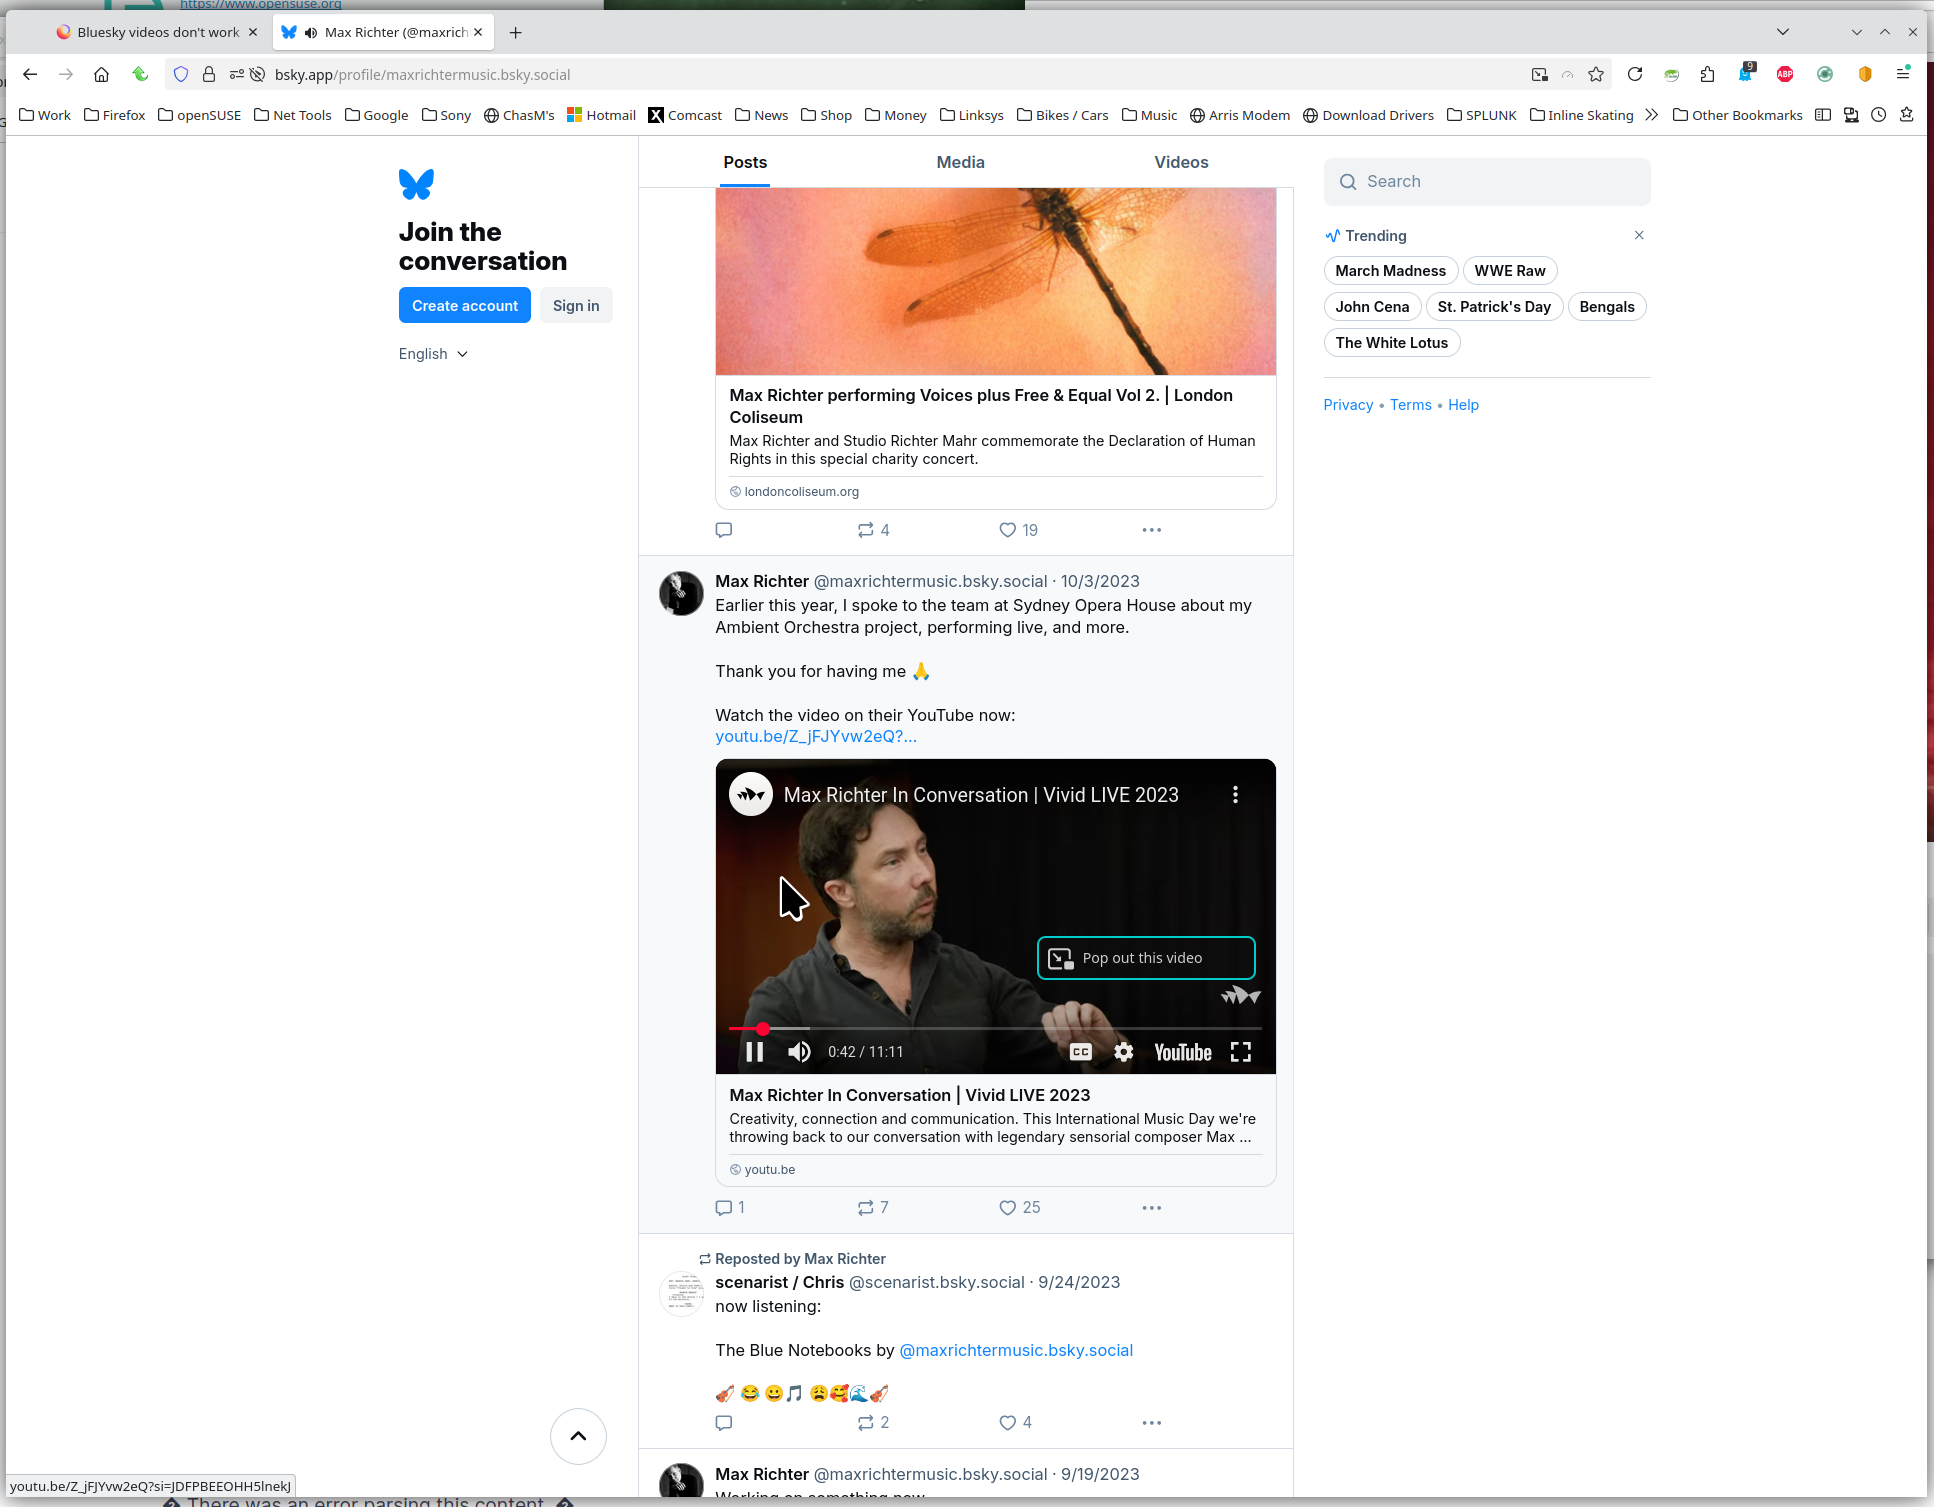Screen dimensions: 1934x1507
Task: Open the YouTube logo link in player
Action: point(1183,1052)
